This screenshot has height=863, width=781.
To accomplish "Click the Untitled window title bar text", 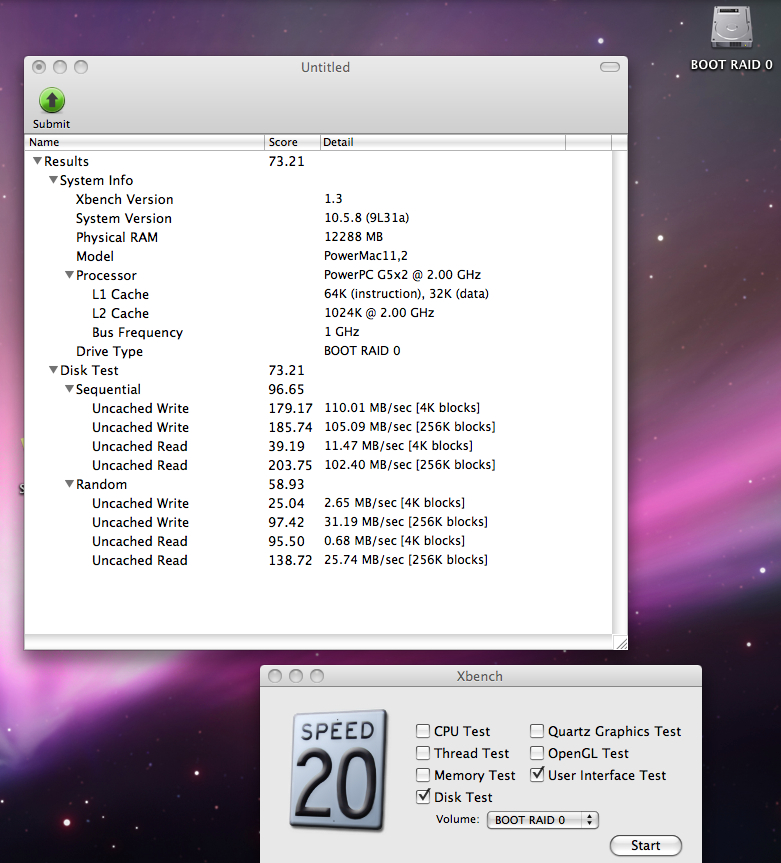I will pyautogui.click(x=325, y=67).
